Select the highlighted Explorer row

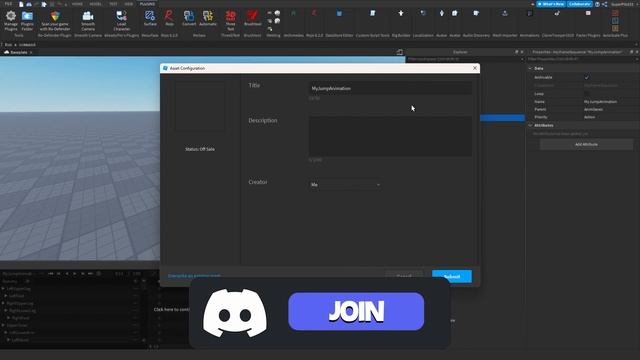pyautogui.click(x=502, y=118)
